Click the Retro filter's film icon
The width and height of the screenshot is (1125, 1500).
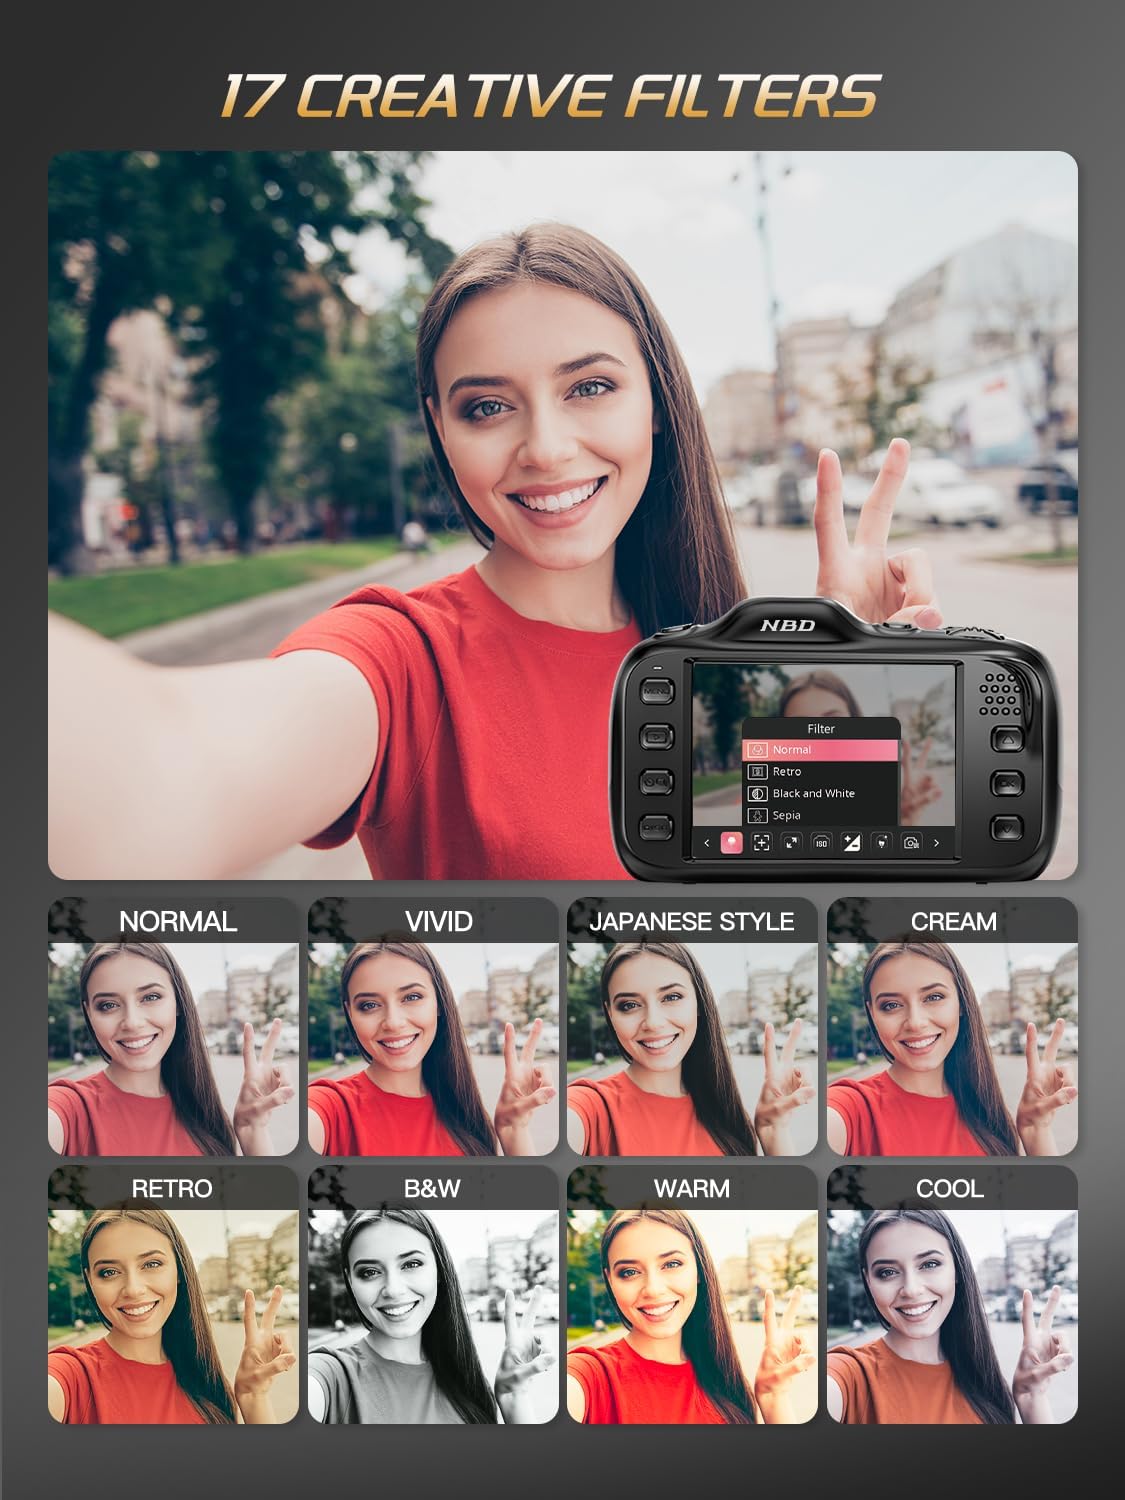756,771
